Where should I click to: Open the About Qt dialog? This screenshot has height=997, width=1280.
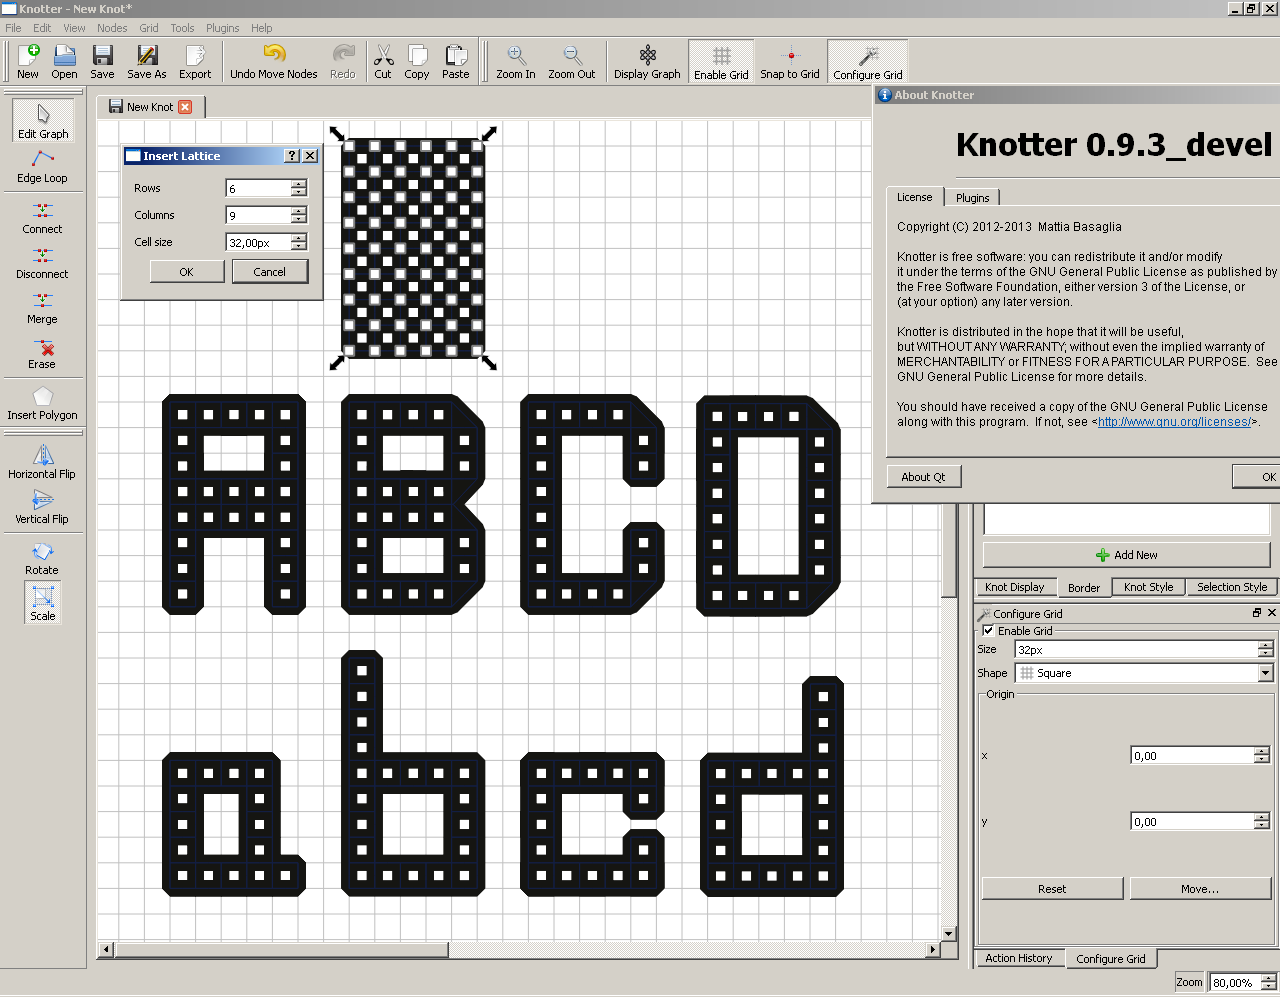(x=924, y=477)
